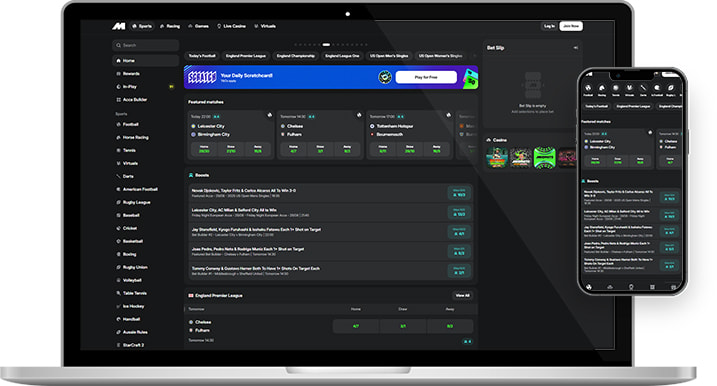Click the flame icon on Leicester City card
The height and width of the screenshot is (386, 717).
tap(269, 115)
